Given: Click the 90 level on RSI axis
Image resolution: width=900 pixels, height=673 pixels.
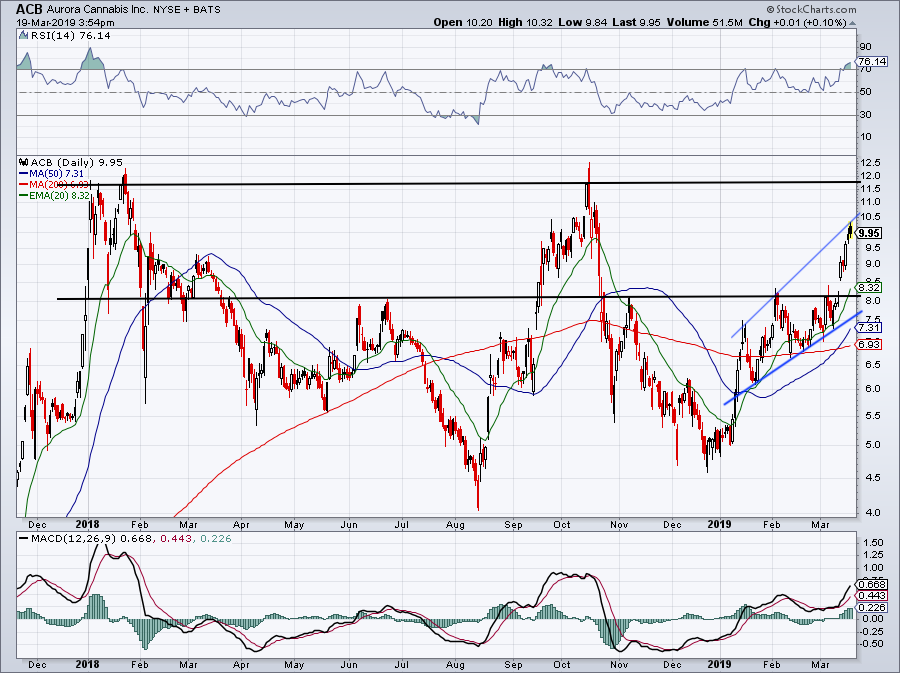Looking at the screenshot, I should point(866,46).
